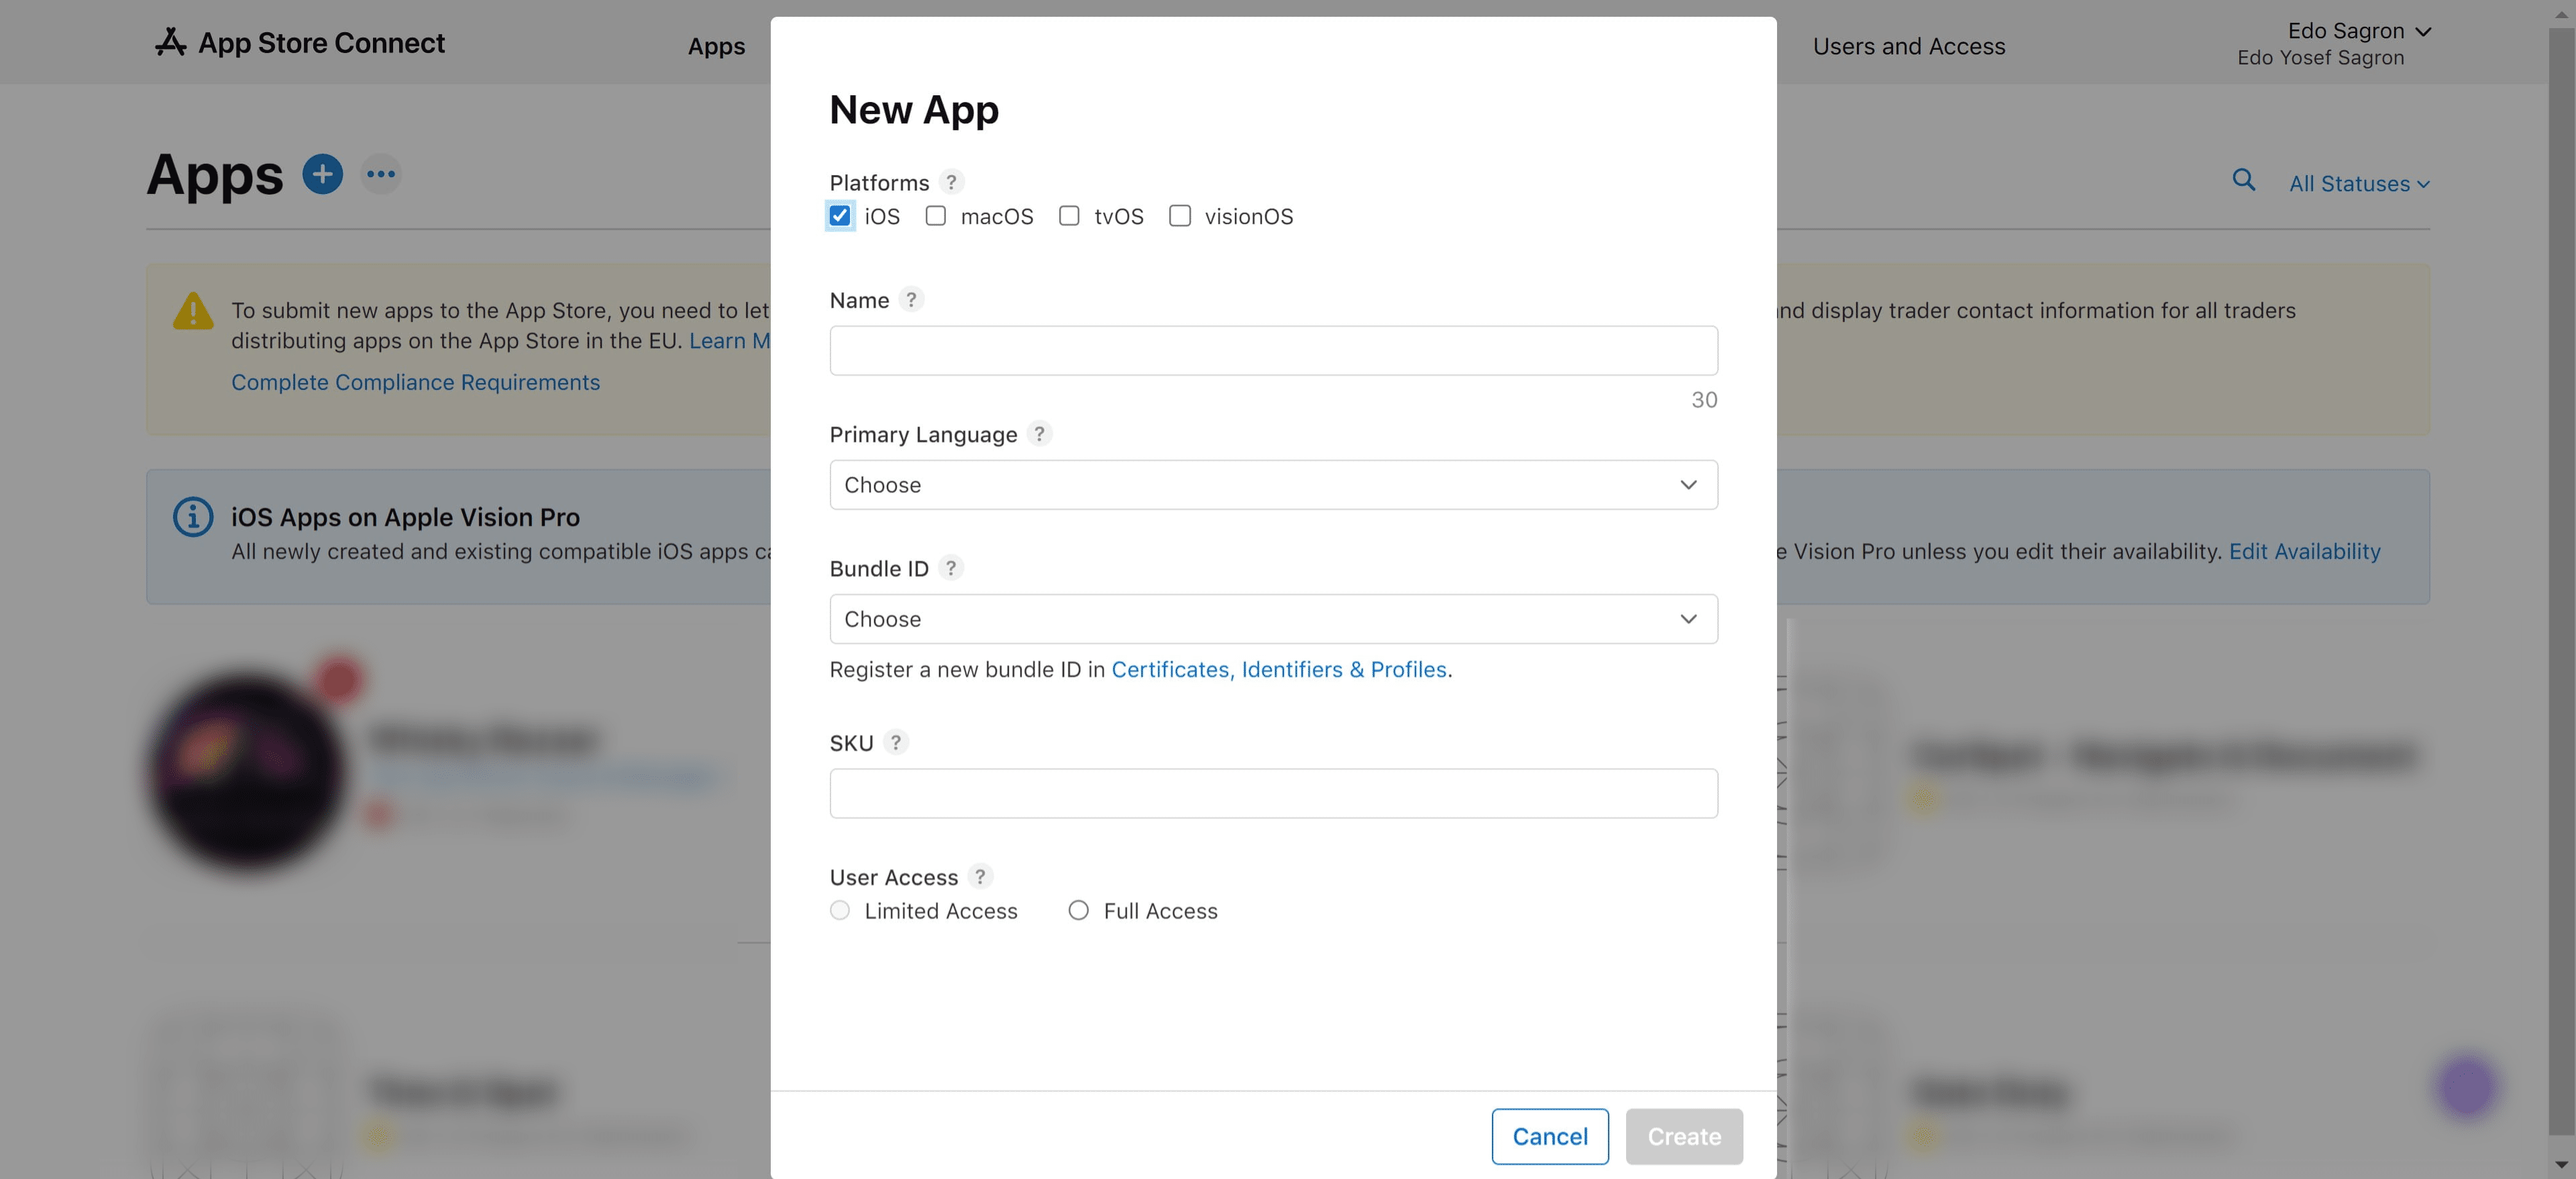This screenshot has height=1179, width=2576.
Task: Select the Full Access radio button
Action: (x=1078, y=910)
